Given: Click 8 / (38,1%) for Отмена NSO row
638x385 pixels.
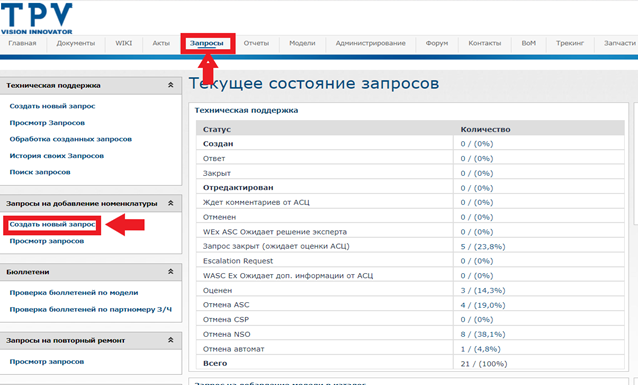Looking at the screenshot, I should point(483,335).
